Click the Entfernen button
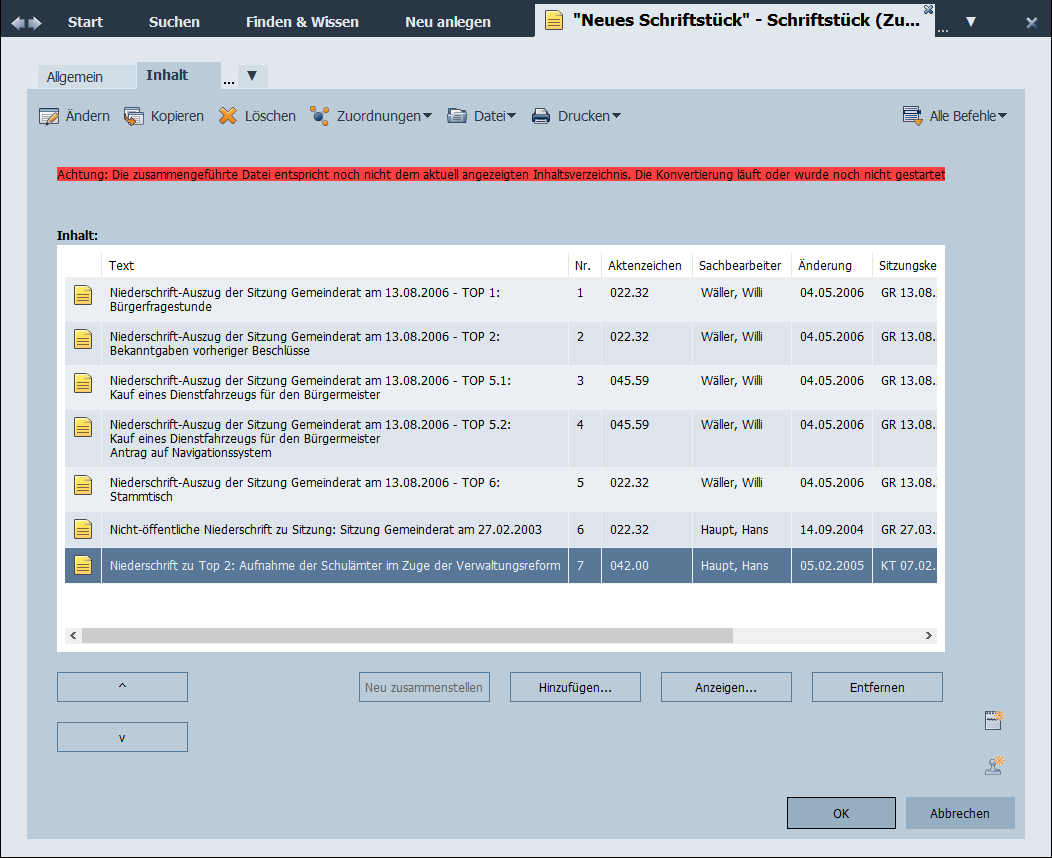This screenshot has width=1052, height=858. point(877,687)
